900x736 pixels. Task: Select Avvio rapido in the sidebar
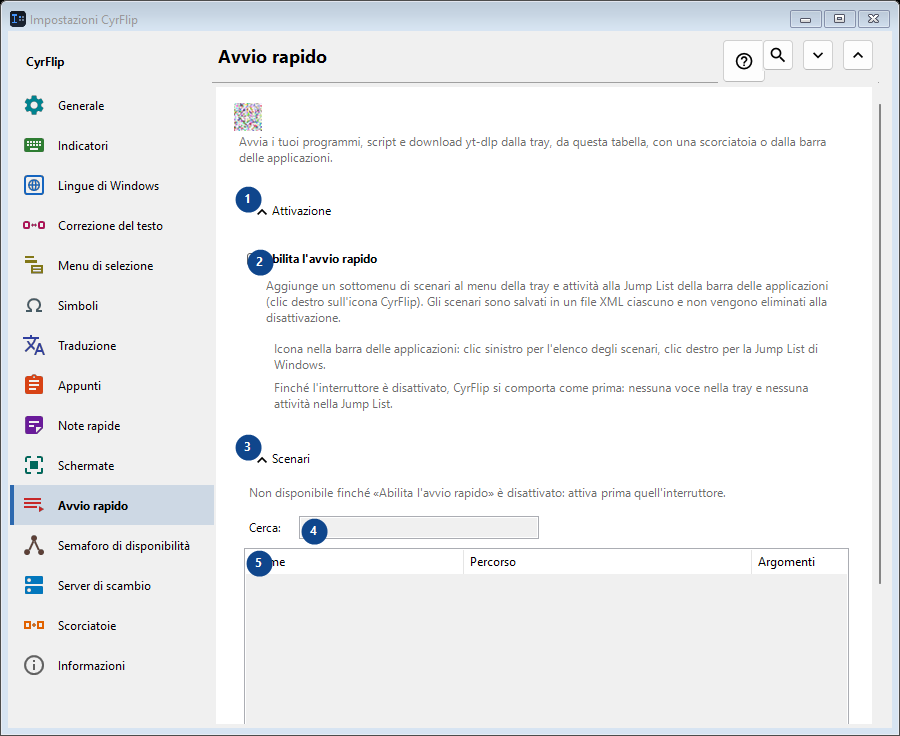point(112,505)
